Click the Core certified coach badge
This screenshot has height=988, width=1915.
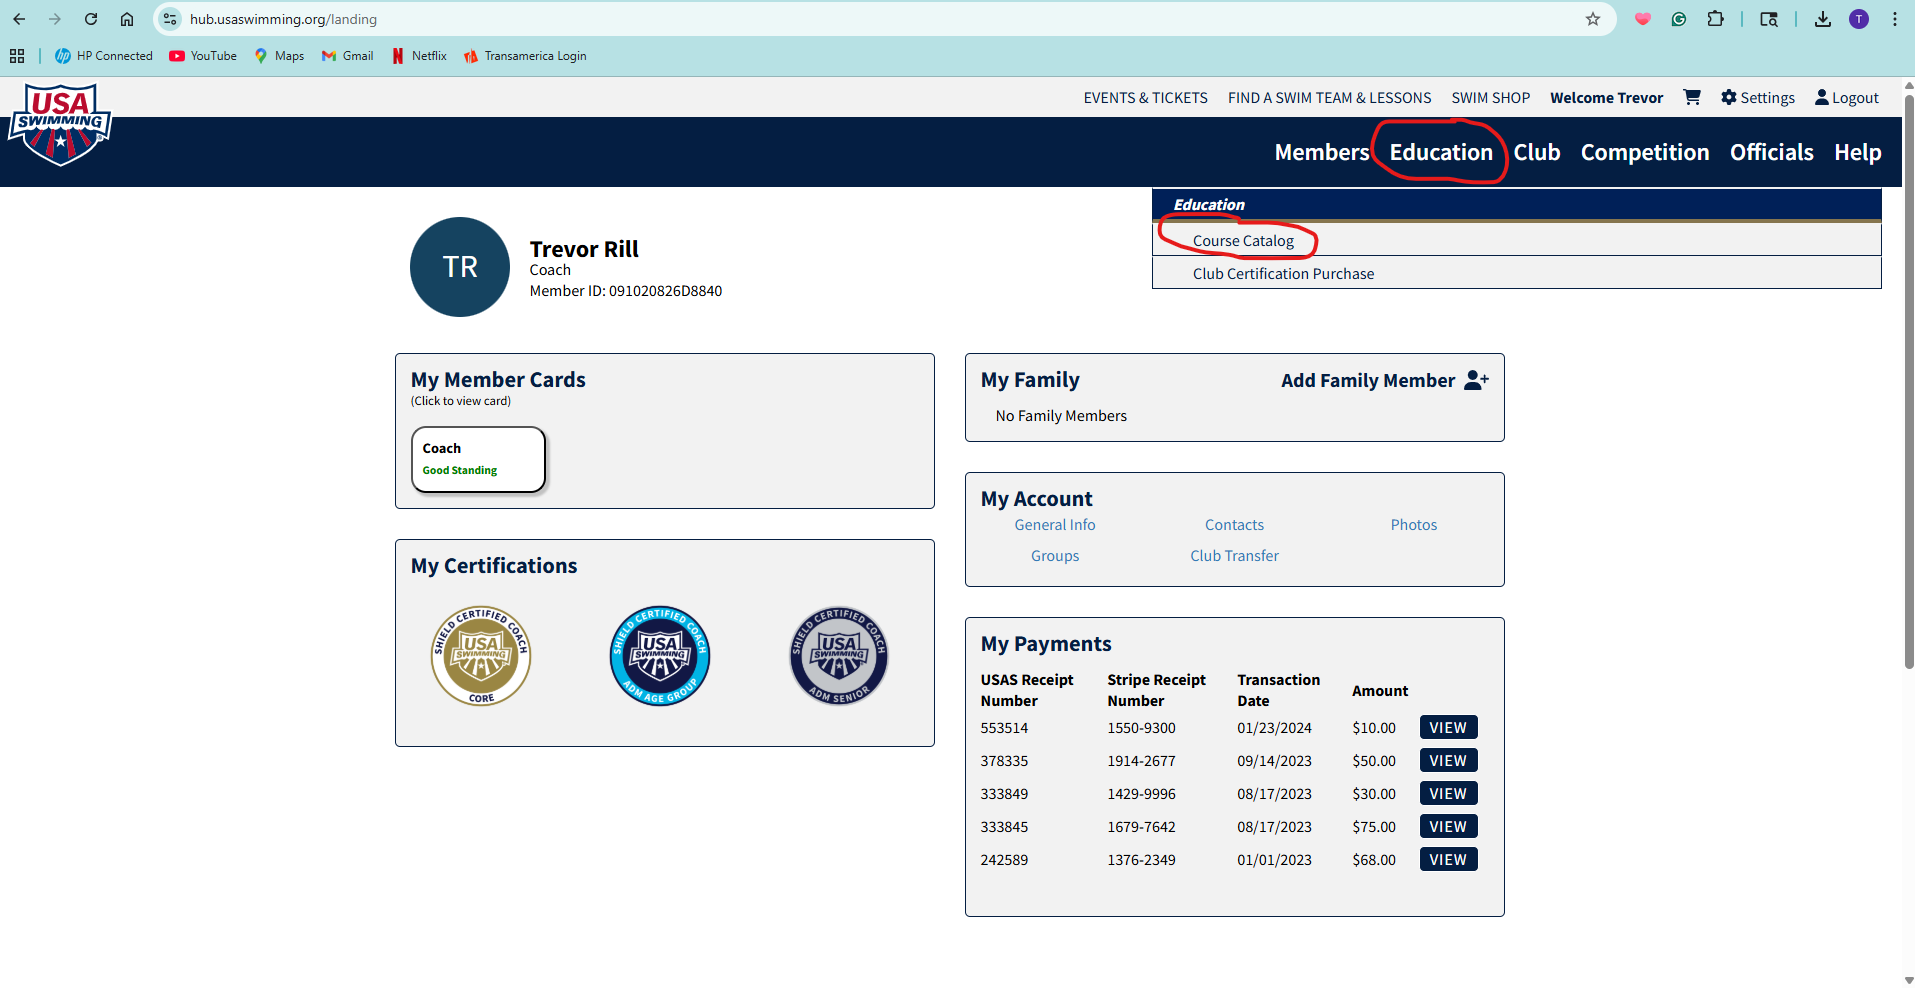481,656
